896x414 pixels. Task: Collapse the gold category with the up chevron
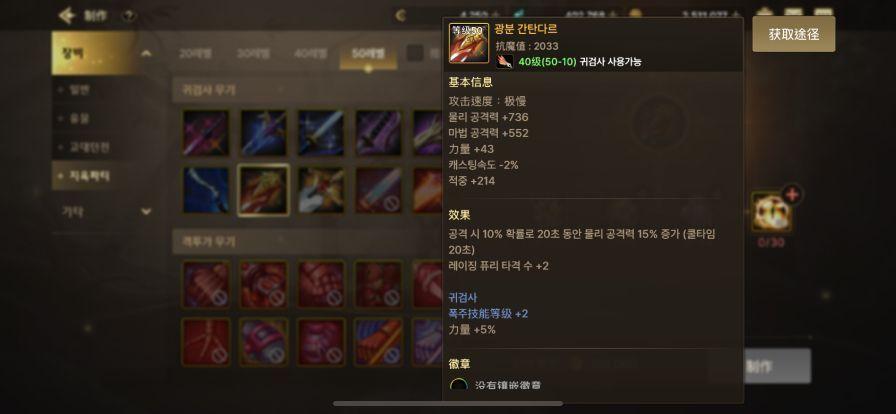click(146, 53)
